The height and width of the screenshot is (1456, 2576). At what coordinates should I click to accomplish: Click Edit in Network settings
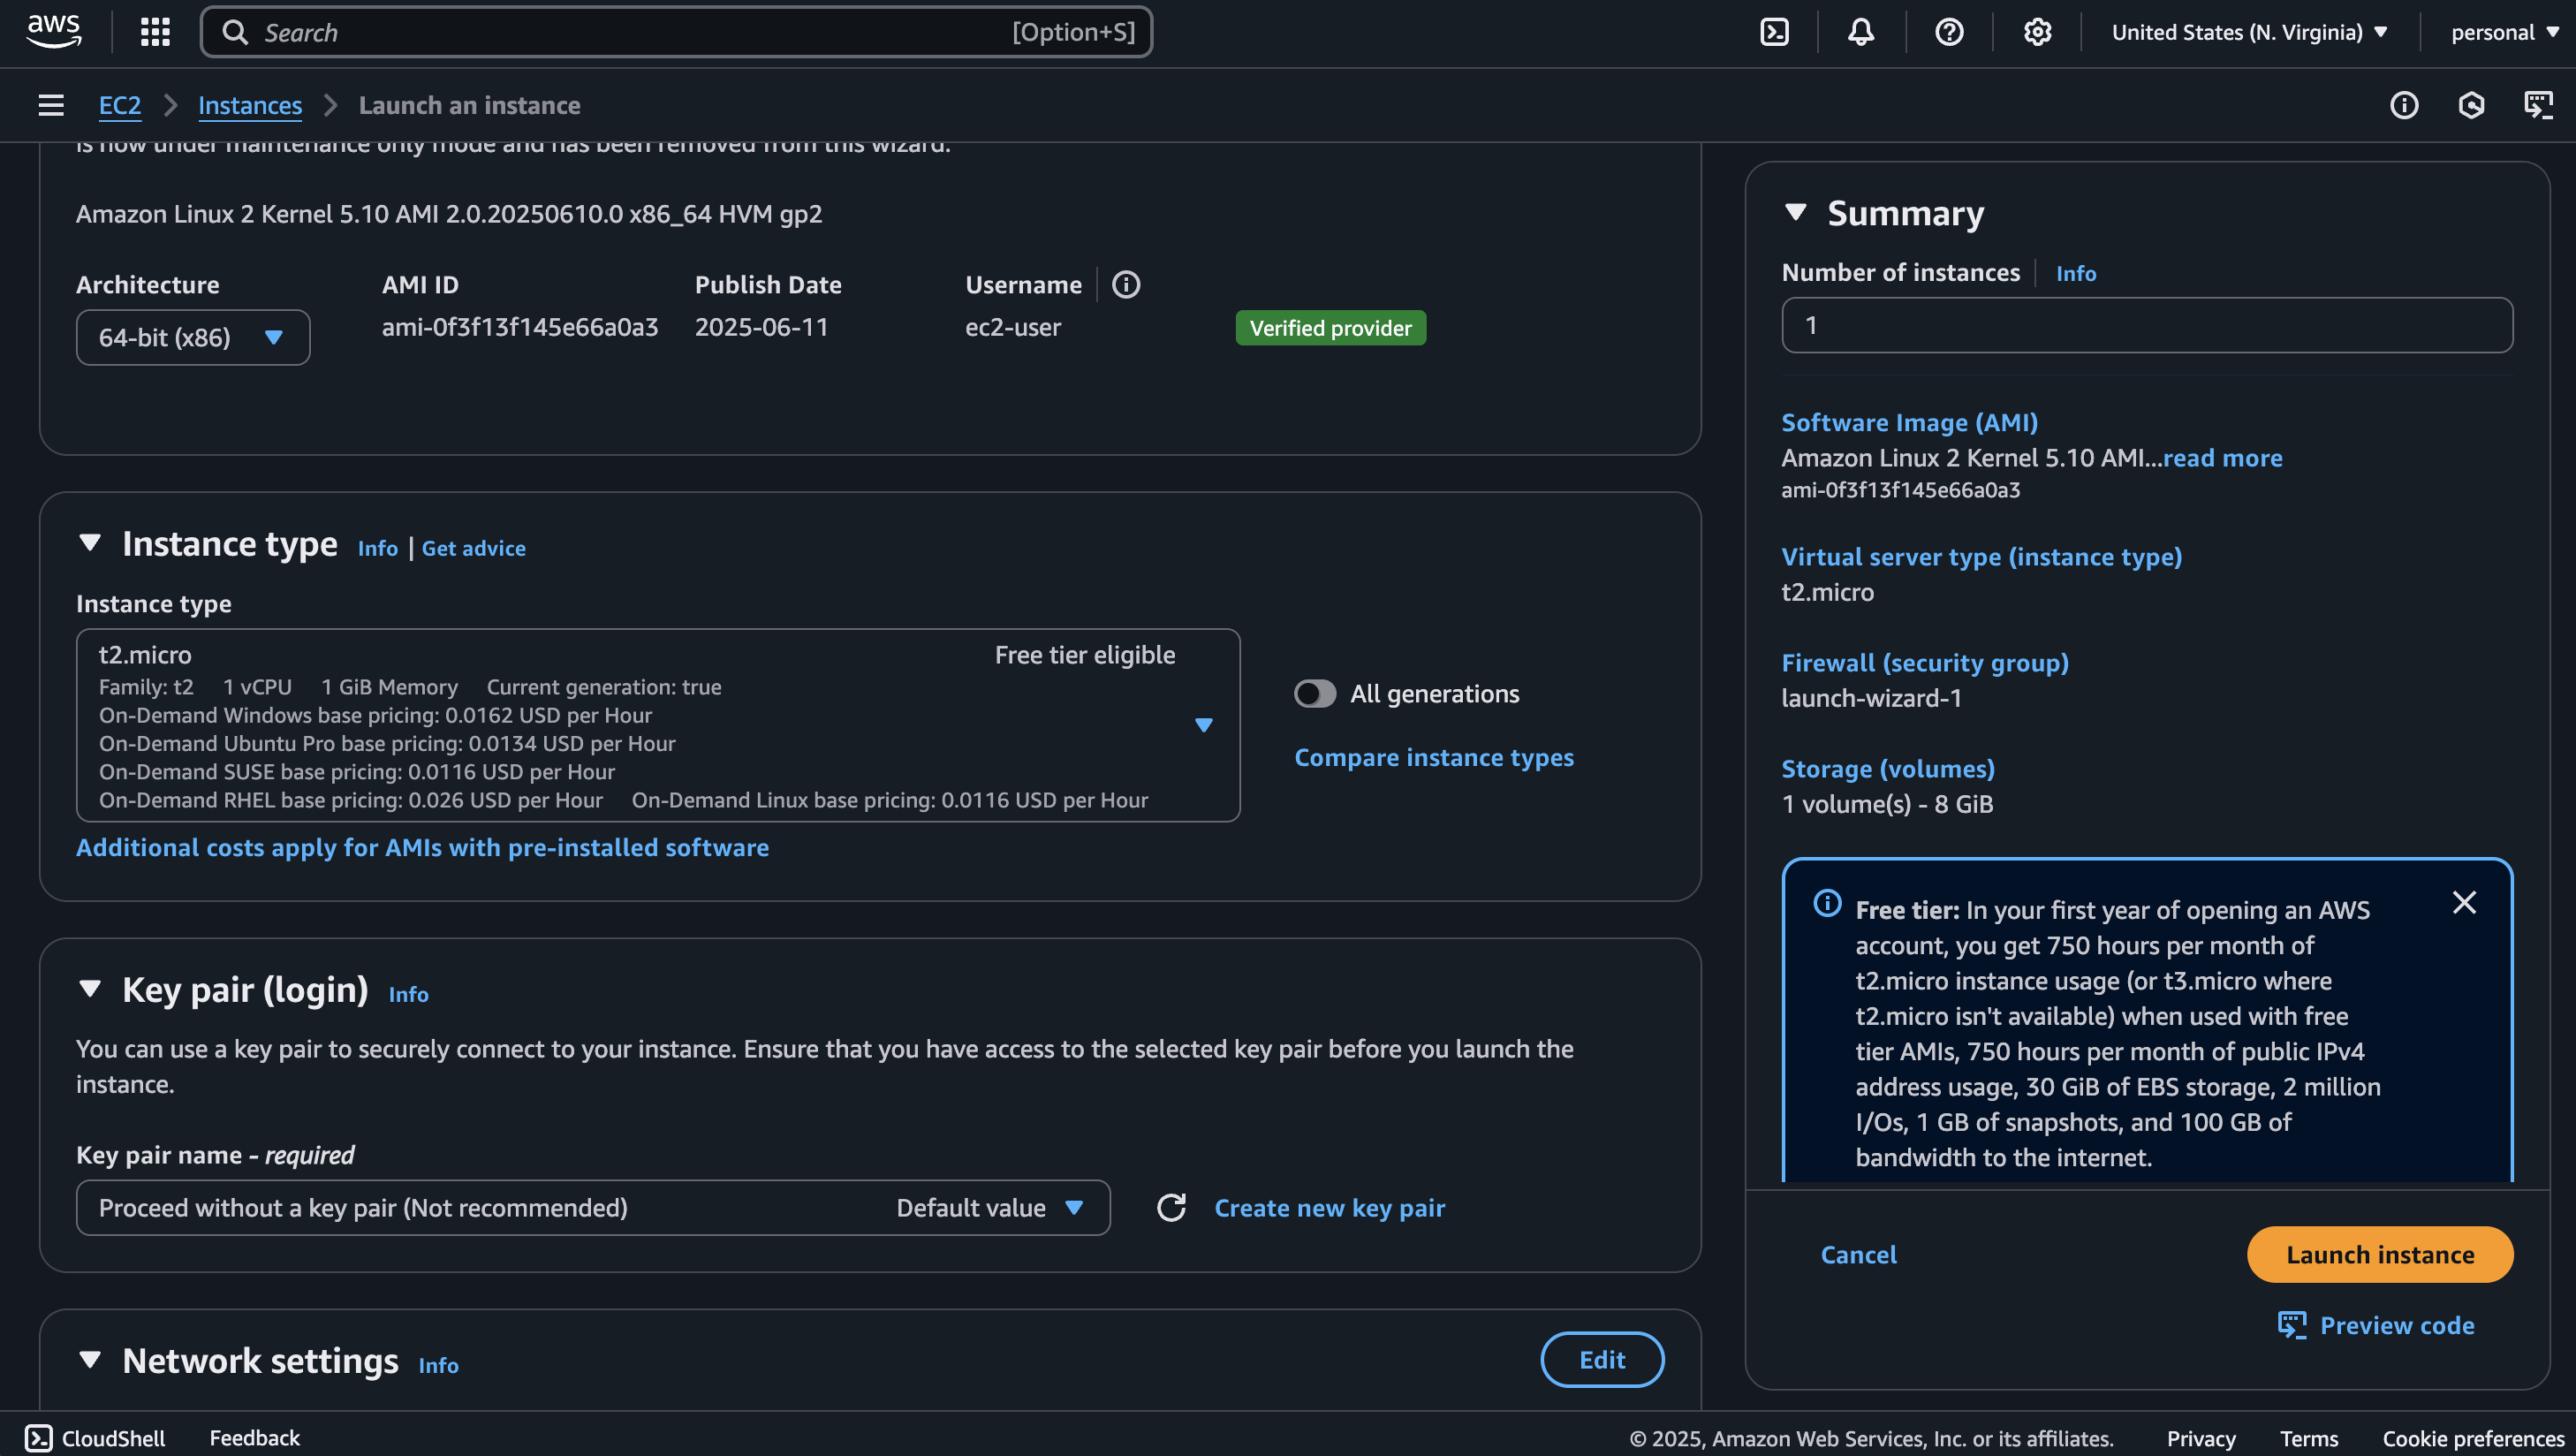[1602, 1360]
